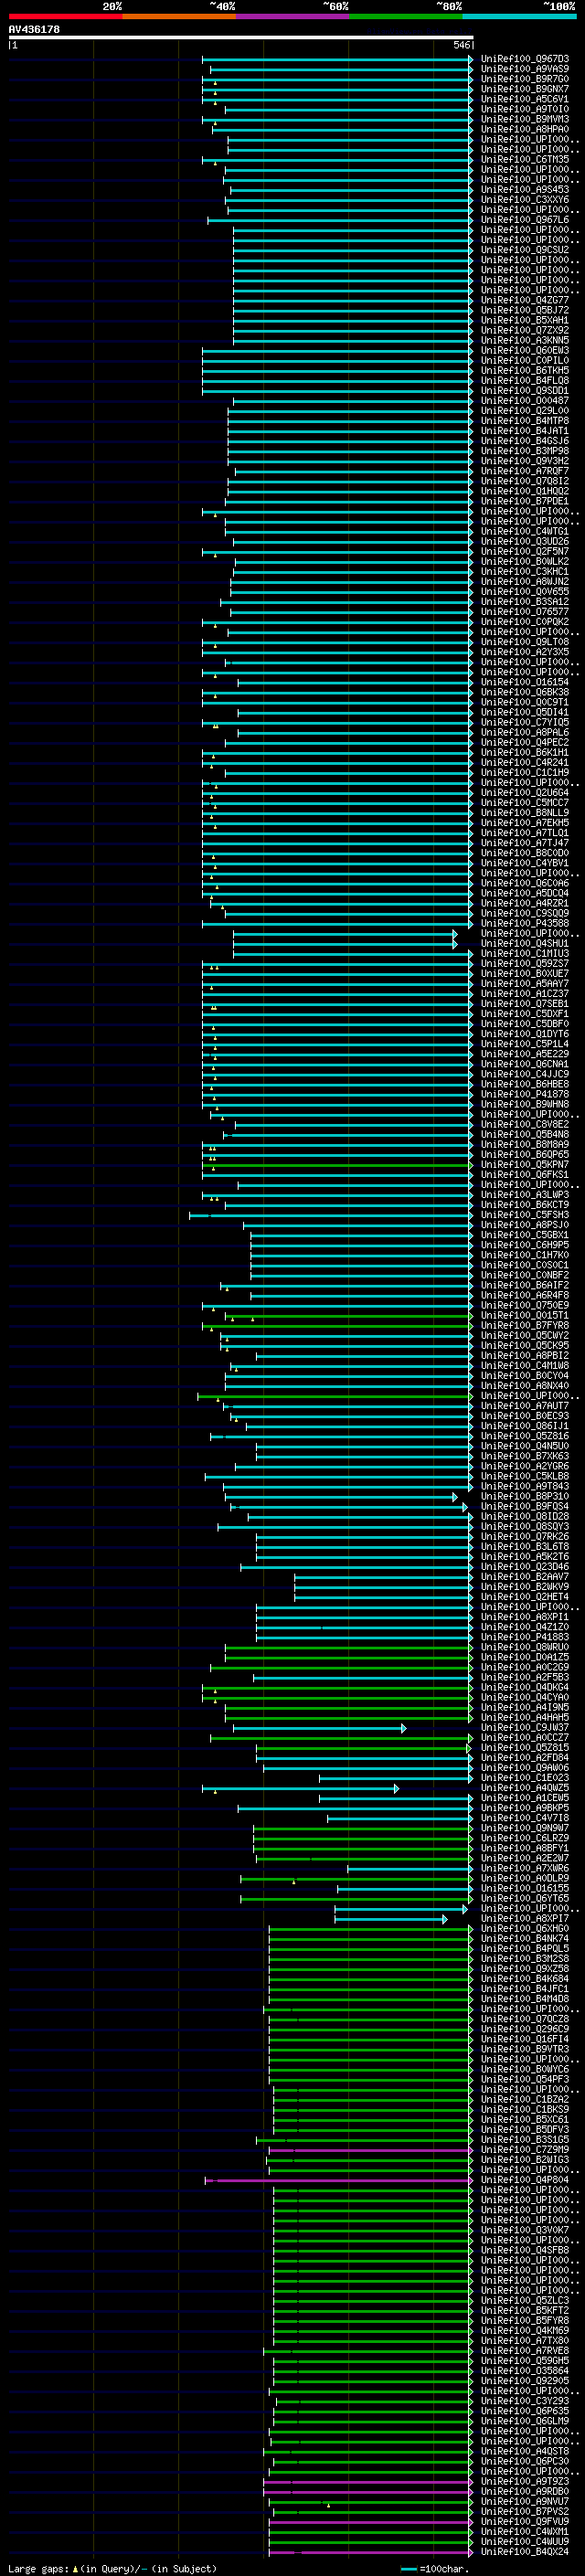This screenshot has height=2576, width=585.
Task: Select the UniRef100_O00487 label
Action: pos(525,400)
